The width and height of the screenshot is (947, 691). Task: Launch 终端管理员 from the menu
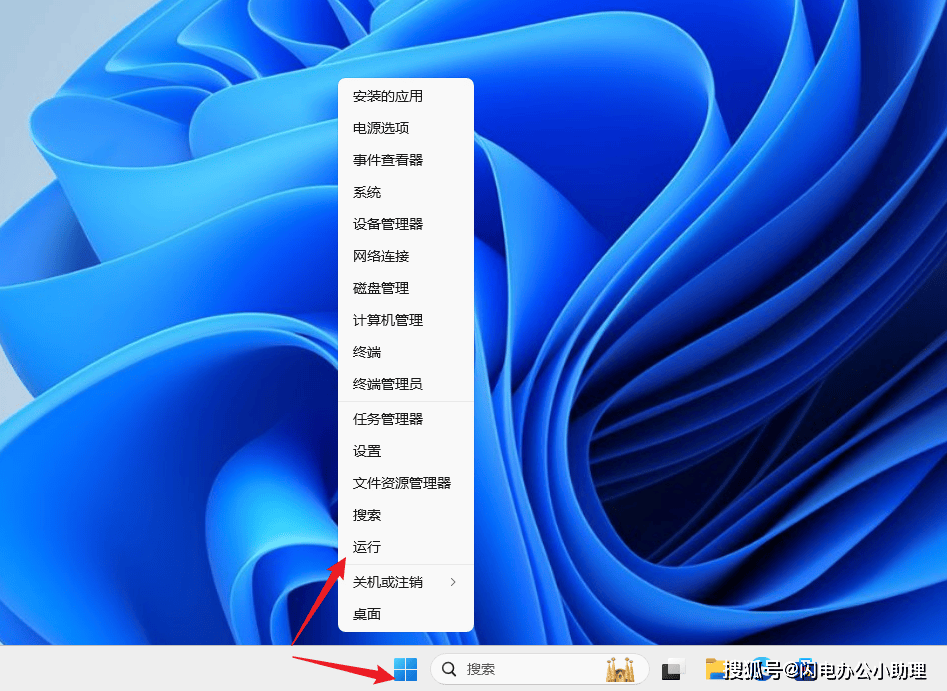[x=406, y=384]
